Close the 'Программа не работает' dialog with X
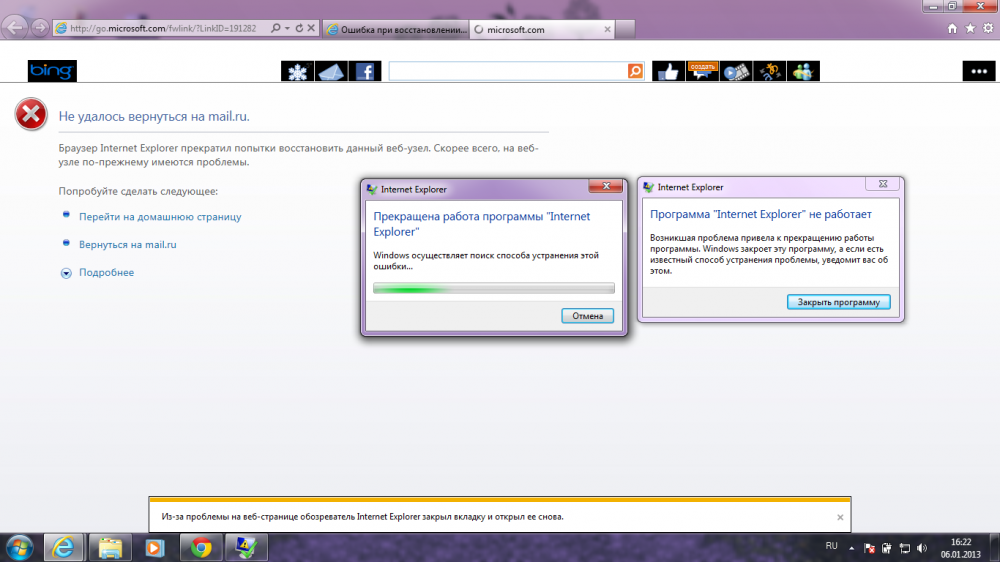The height and width of the screenshot is (562, 1000). 883,184
